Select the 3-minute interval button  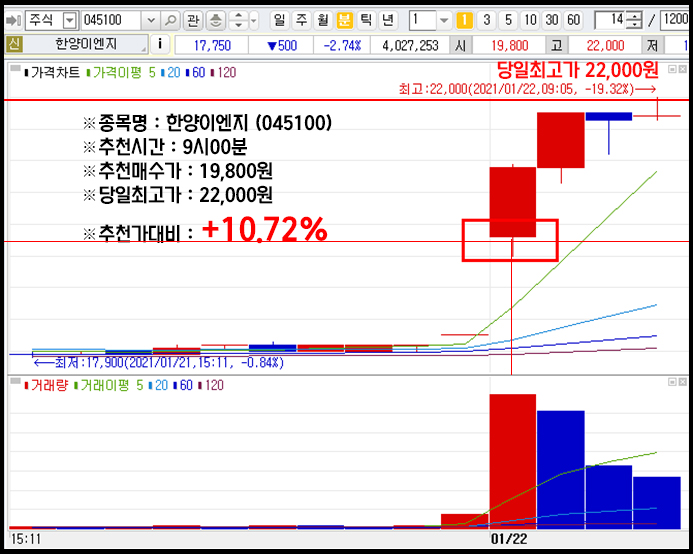click(x=487, y=20)
